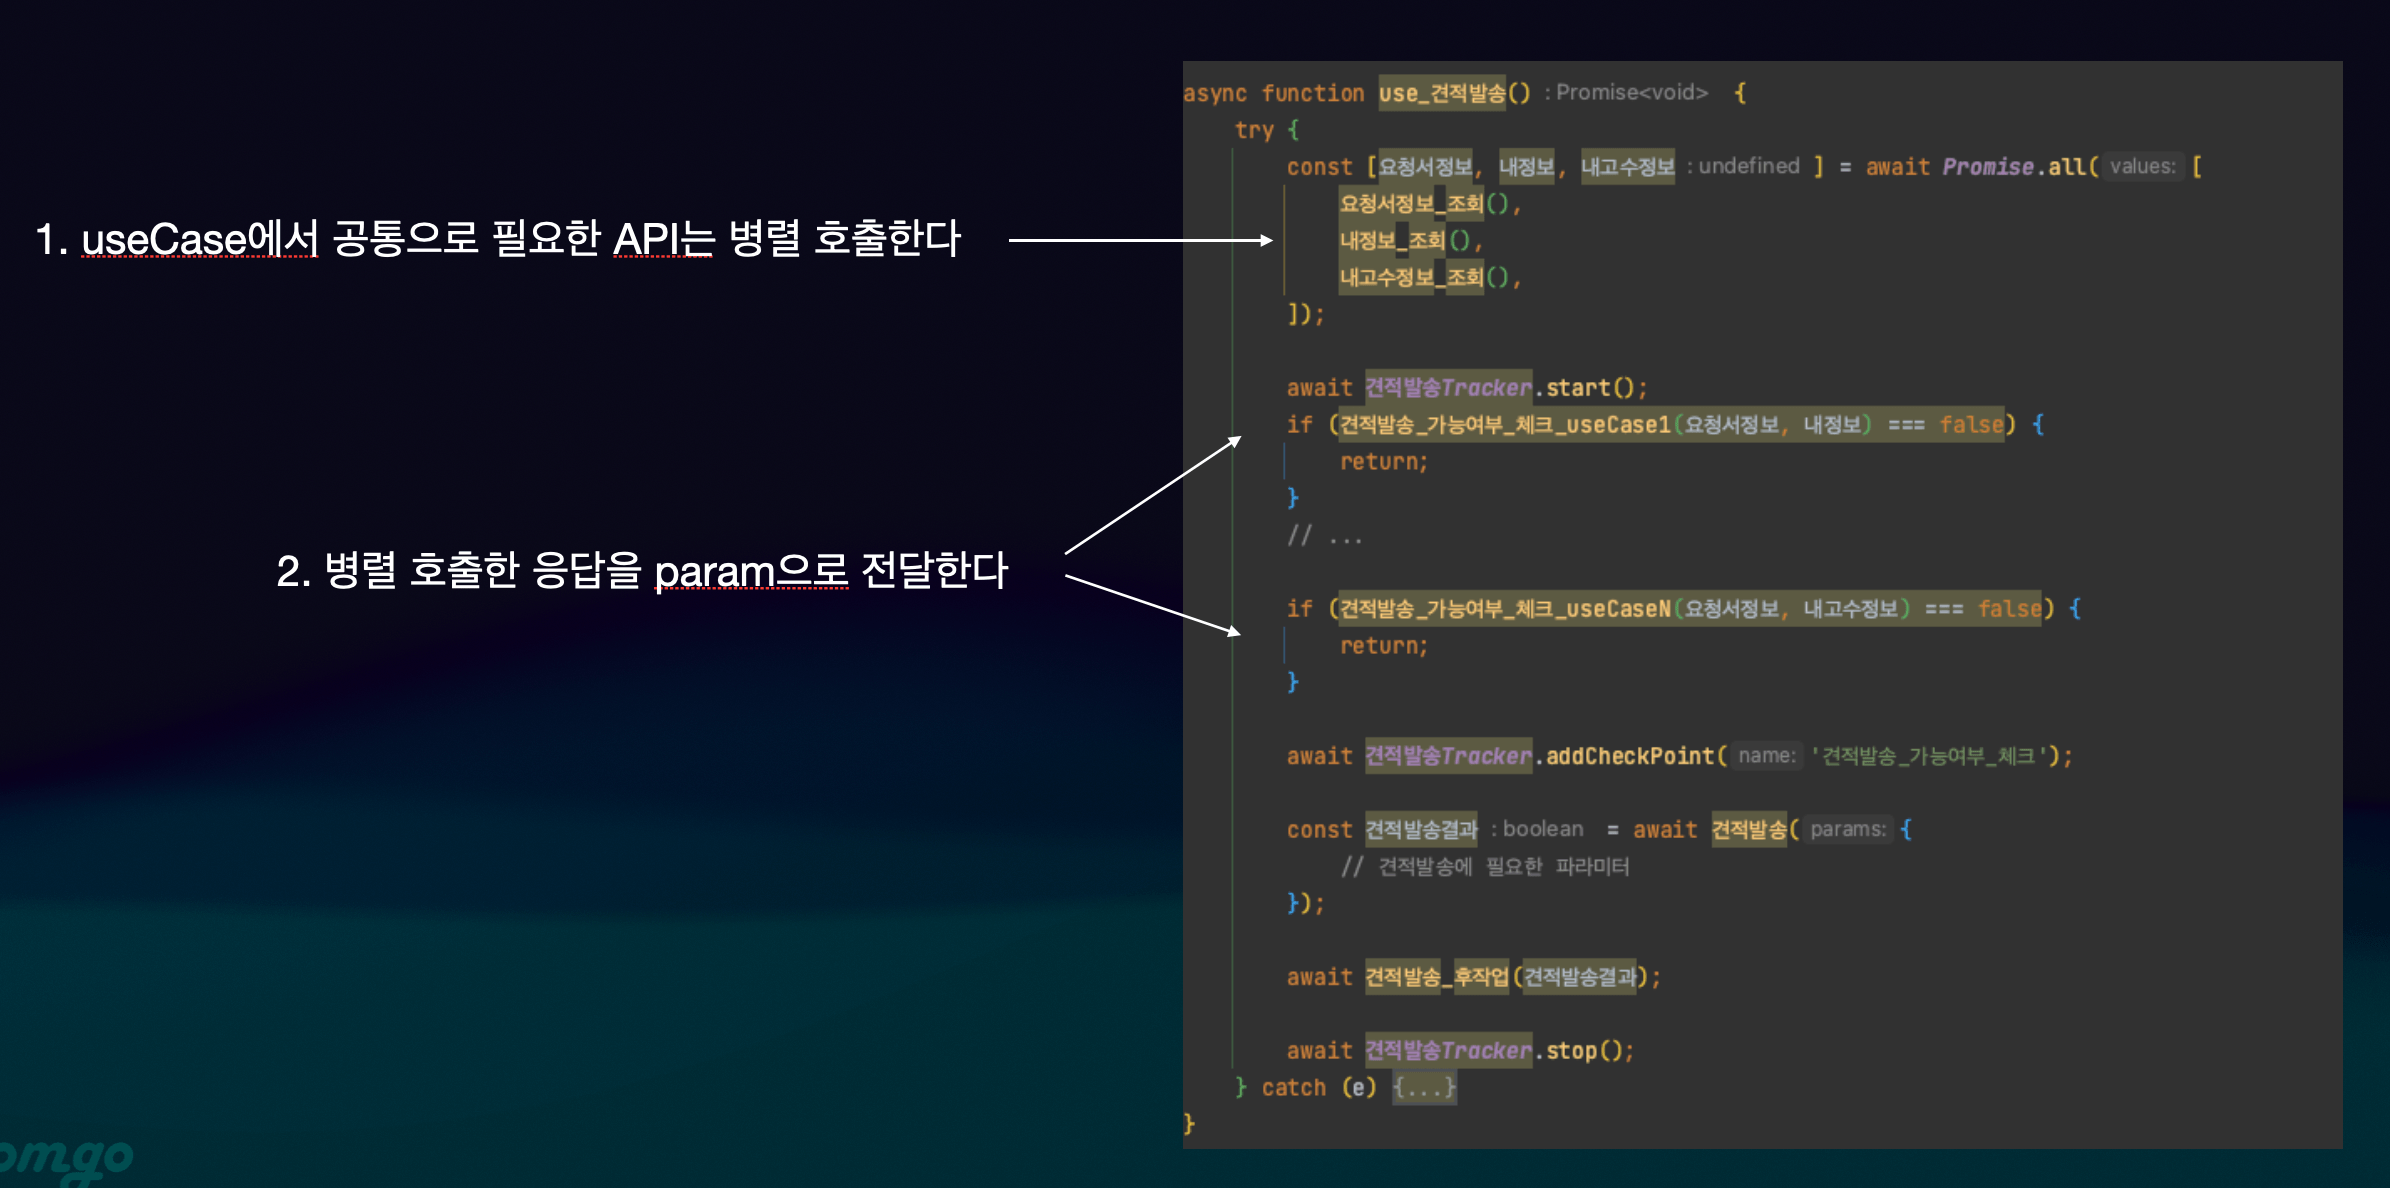Click the 'values:' inlay hint
Image resolution: width=2390 pixels, height=1188 pixels.
[x=2141, y=167]
